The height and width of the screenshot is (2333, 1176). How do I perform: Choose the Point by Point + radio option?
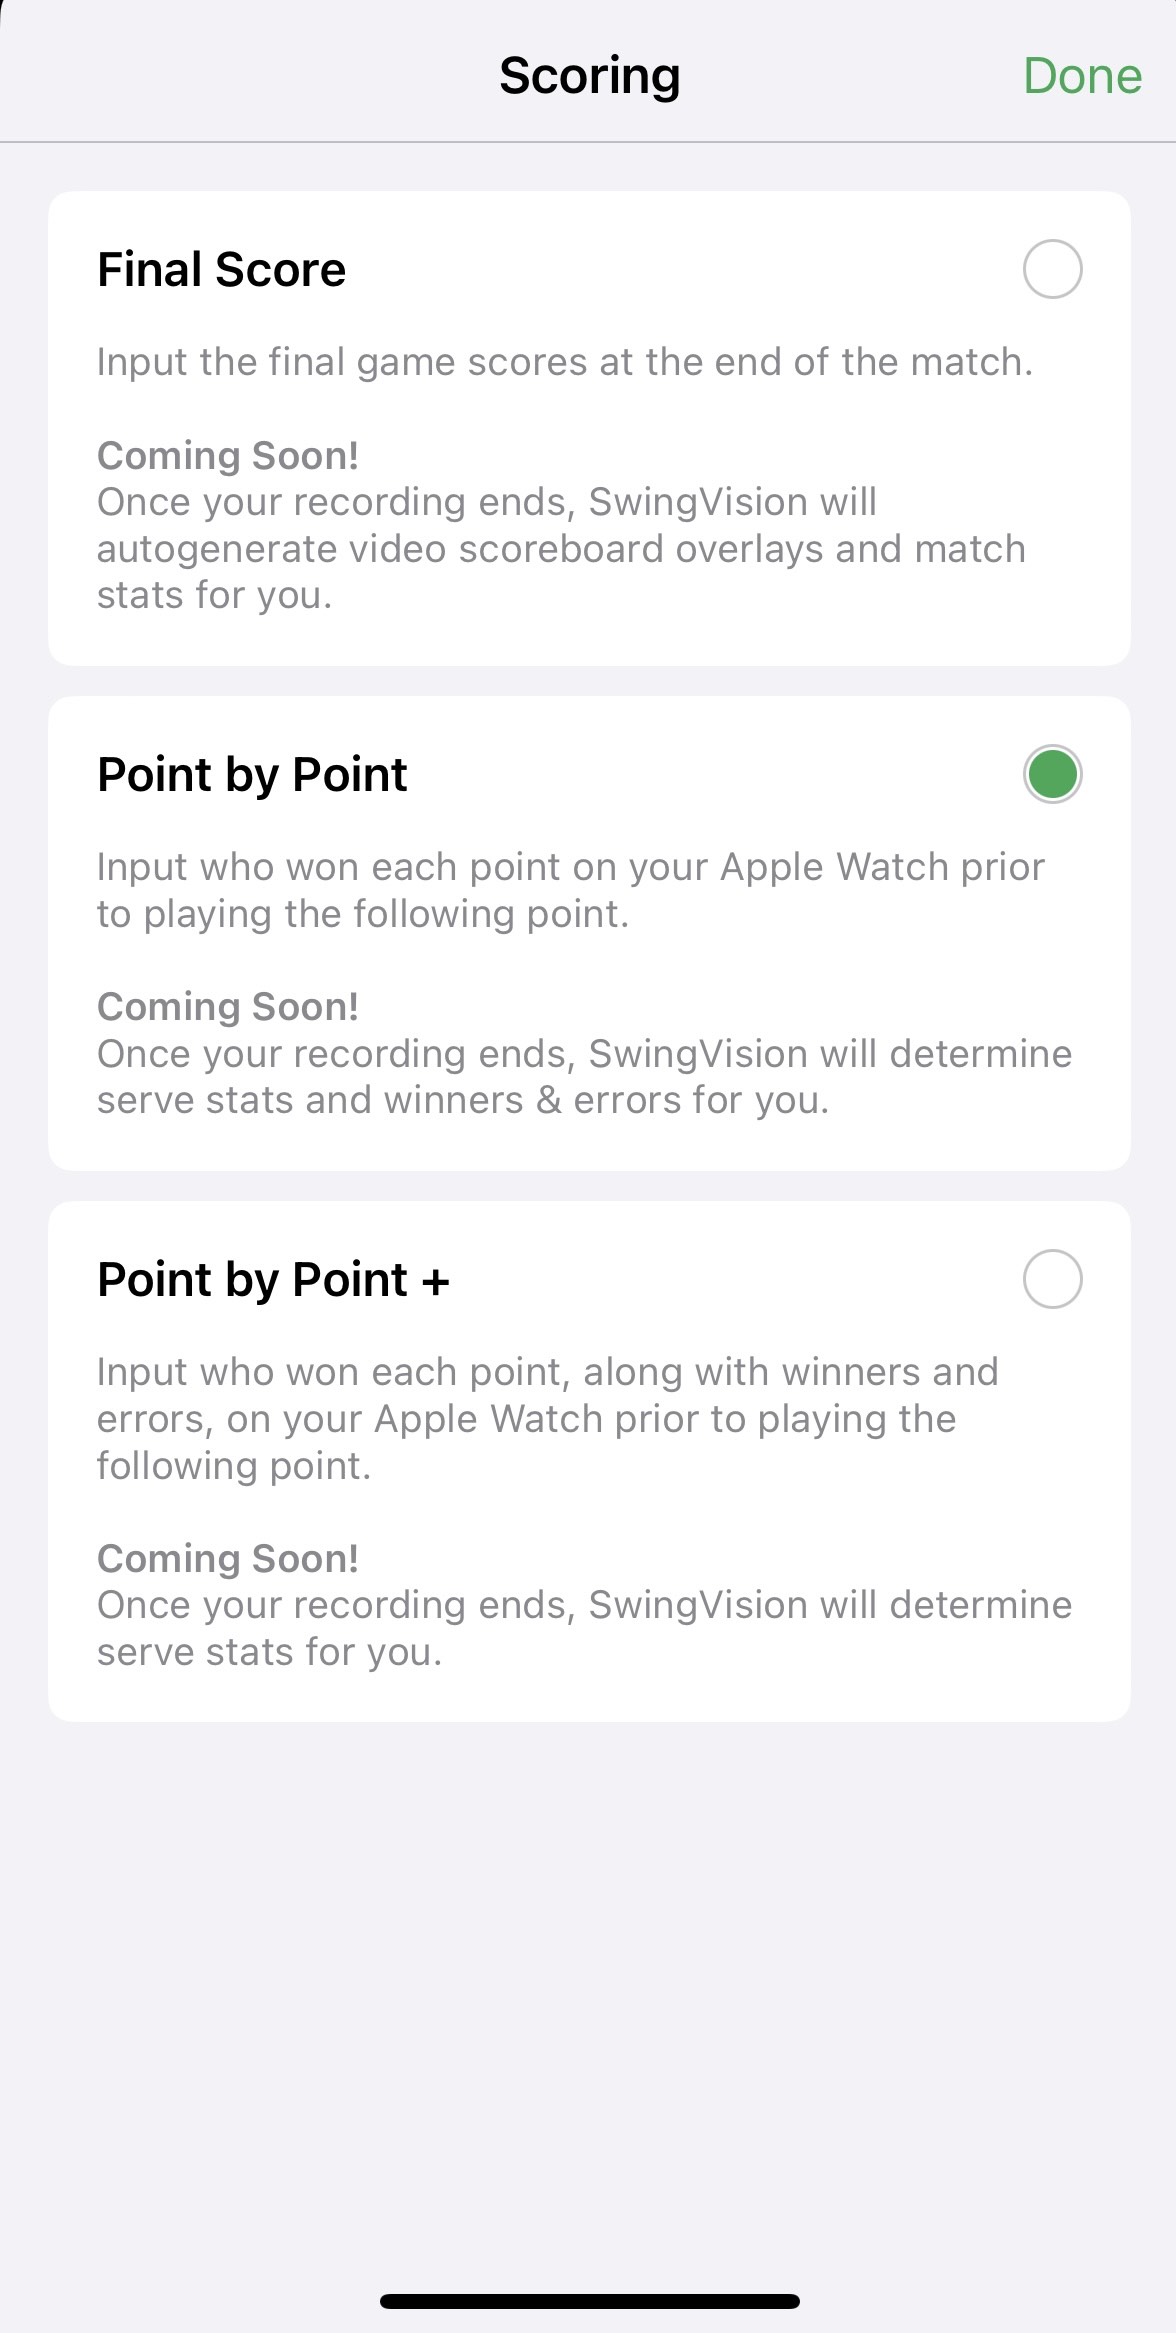(x=1052, y=1279)
